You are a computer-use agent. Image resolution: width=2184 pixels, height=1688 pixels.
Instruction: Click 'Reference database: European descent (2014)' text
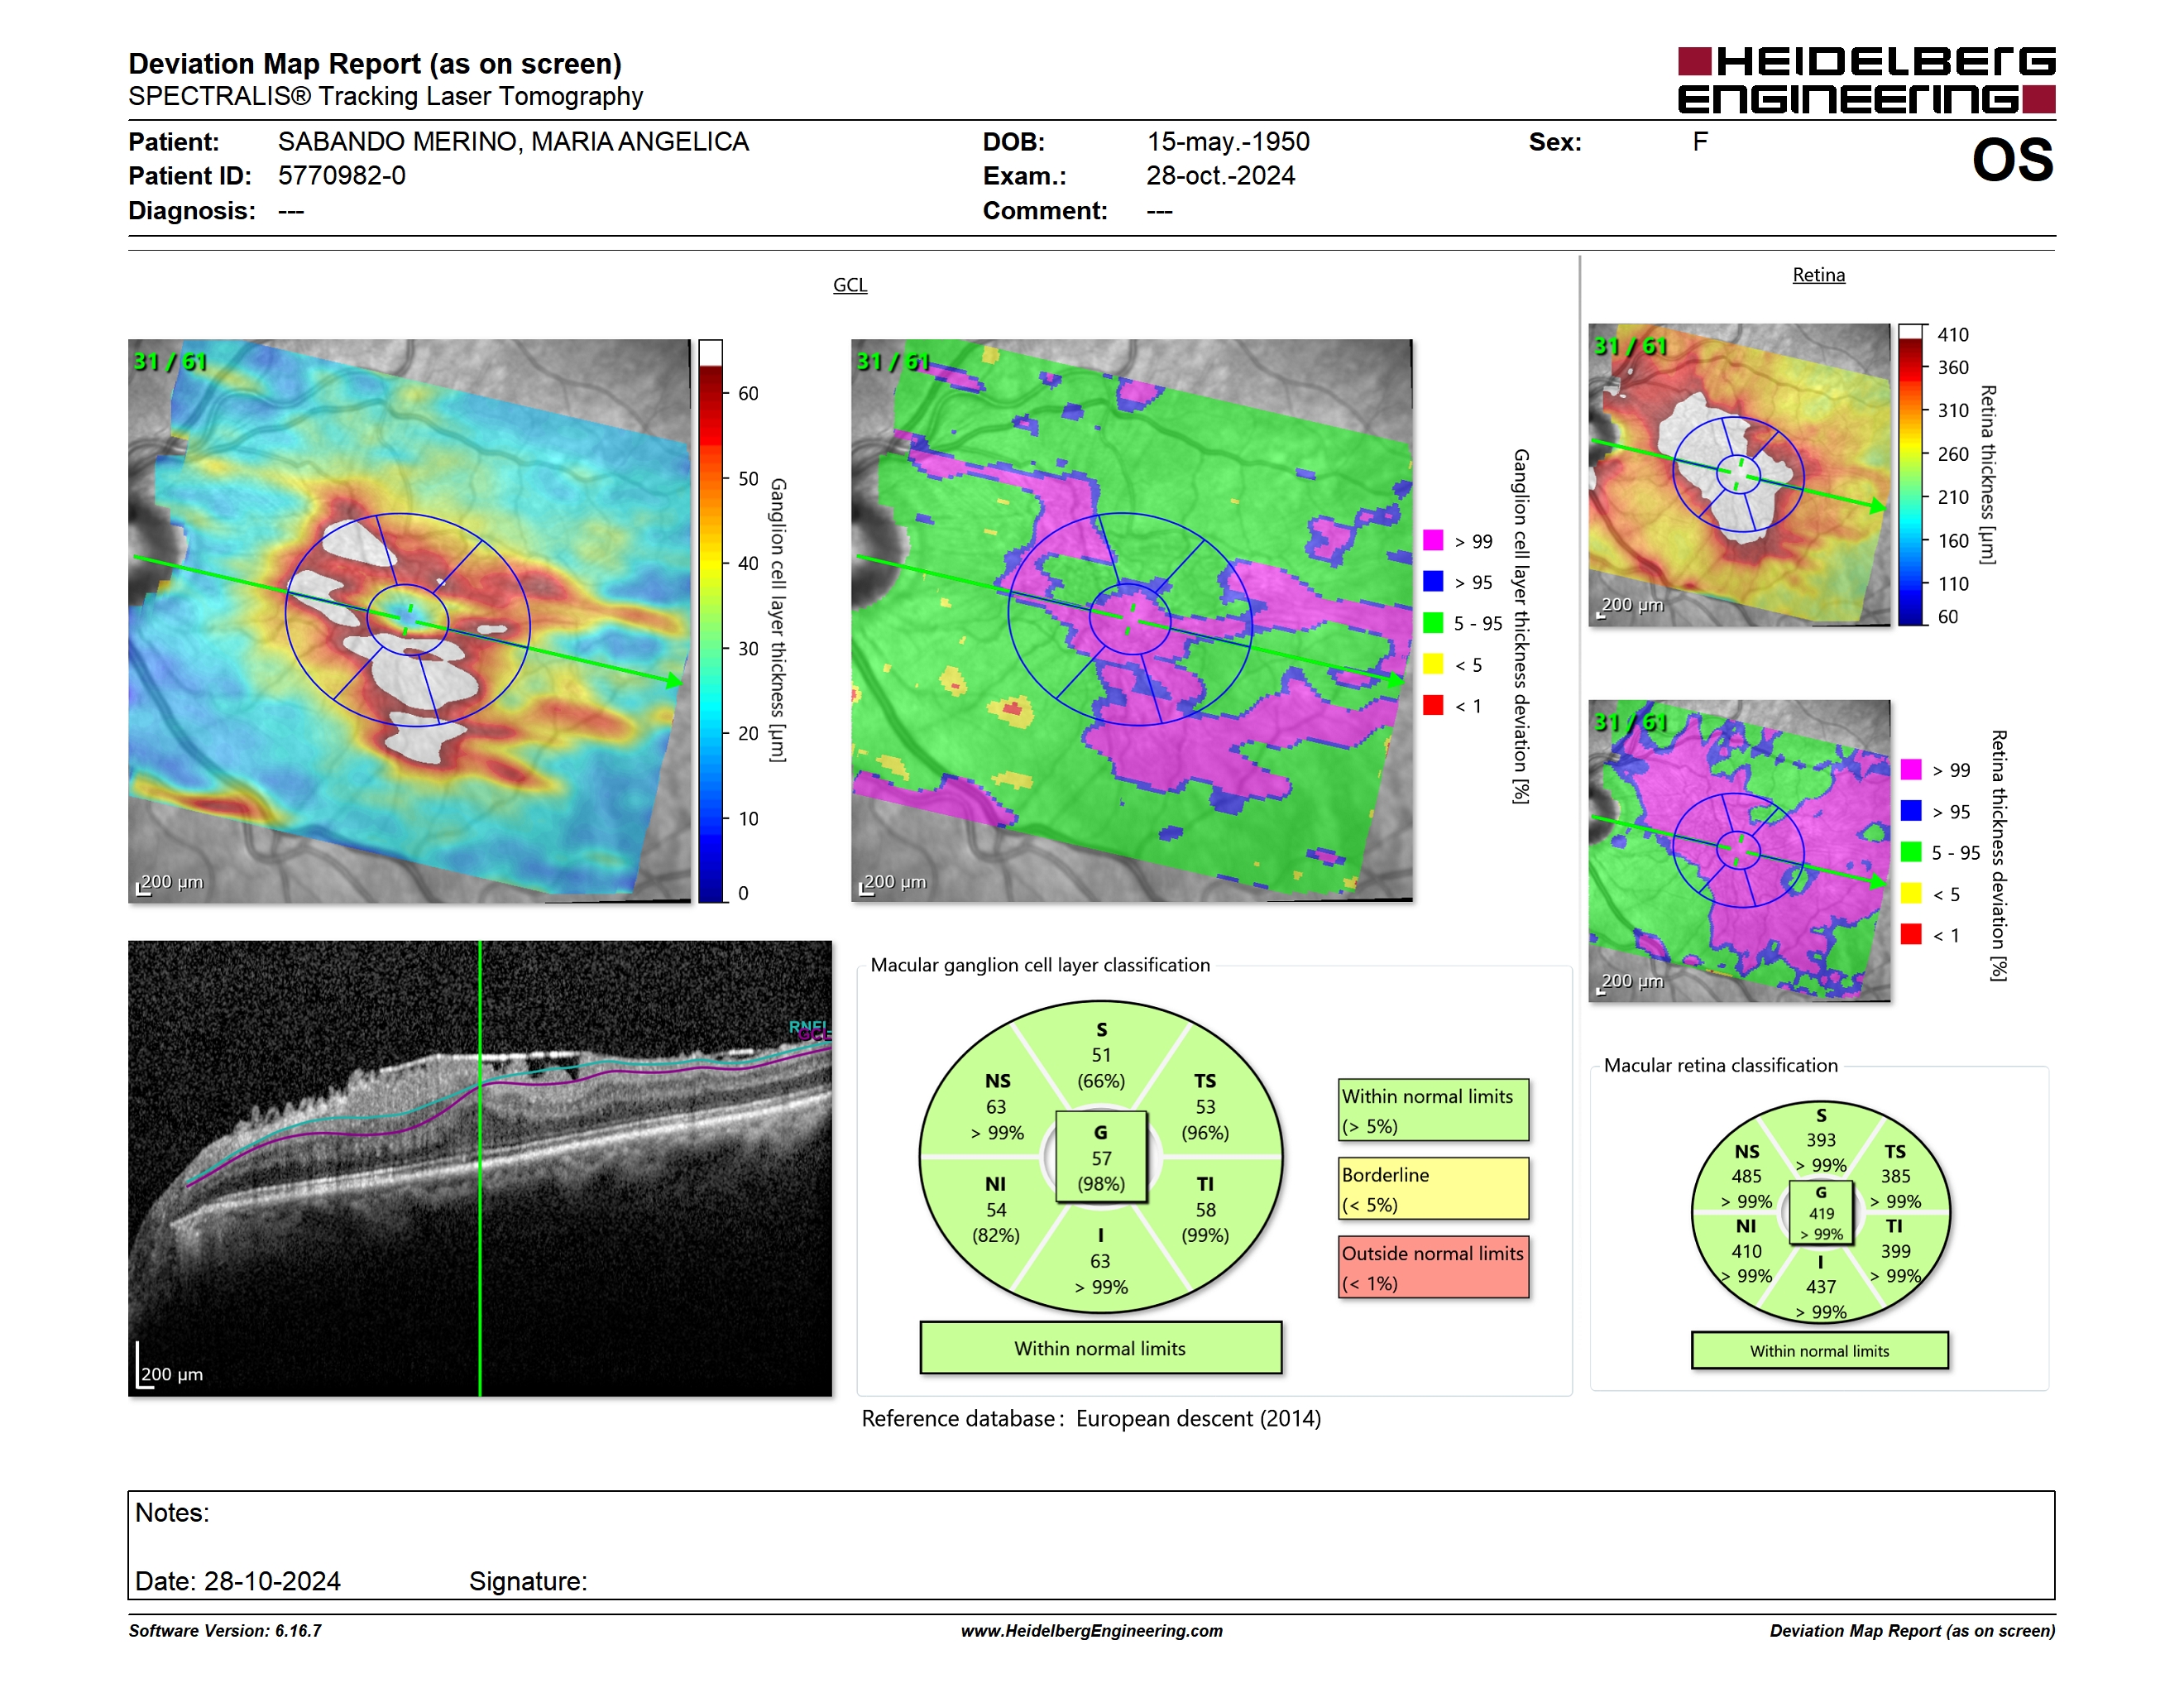point(1091,1419)
